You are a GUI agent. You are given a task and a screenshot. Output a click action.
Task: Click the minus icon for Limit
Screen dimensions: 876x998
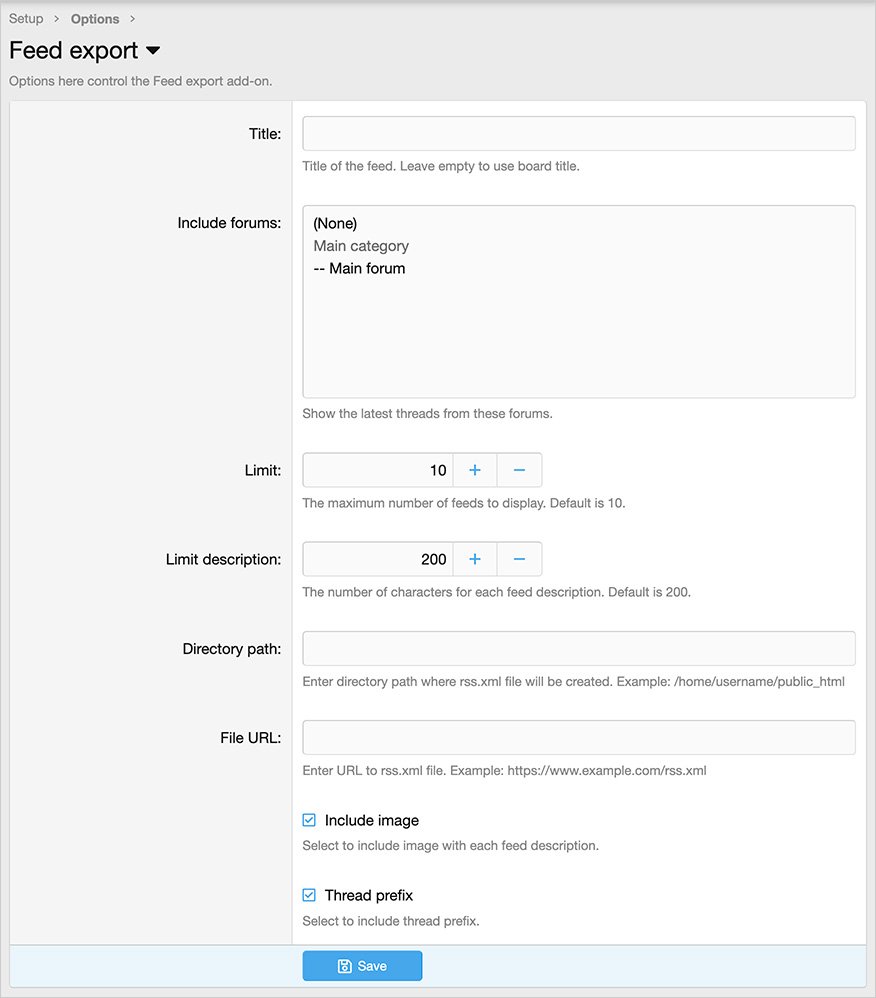(x=519, y=470)
